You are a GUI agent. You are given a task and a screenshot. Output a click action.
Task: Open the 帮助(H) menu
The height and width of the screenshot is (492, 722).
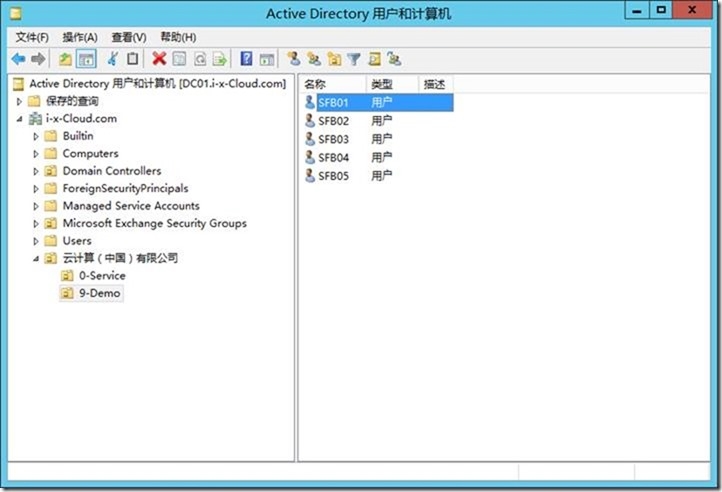coord(178,37)
